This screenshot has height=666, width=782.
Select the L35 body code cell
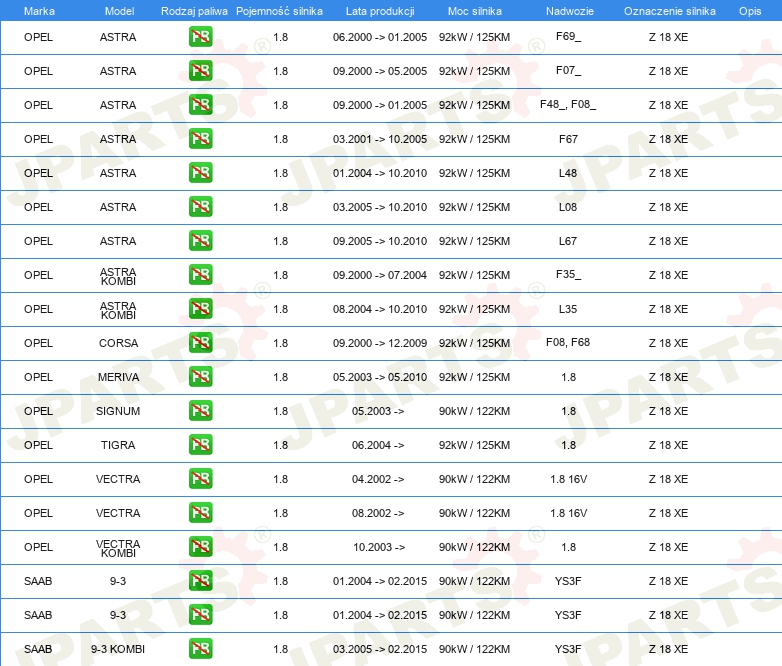pyautogui.click(x=568, y=309)
